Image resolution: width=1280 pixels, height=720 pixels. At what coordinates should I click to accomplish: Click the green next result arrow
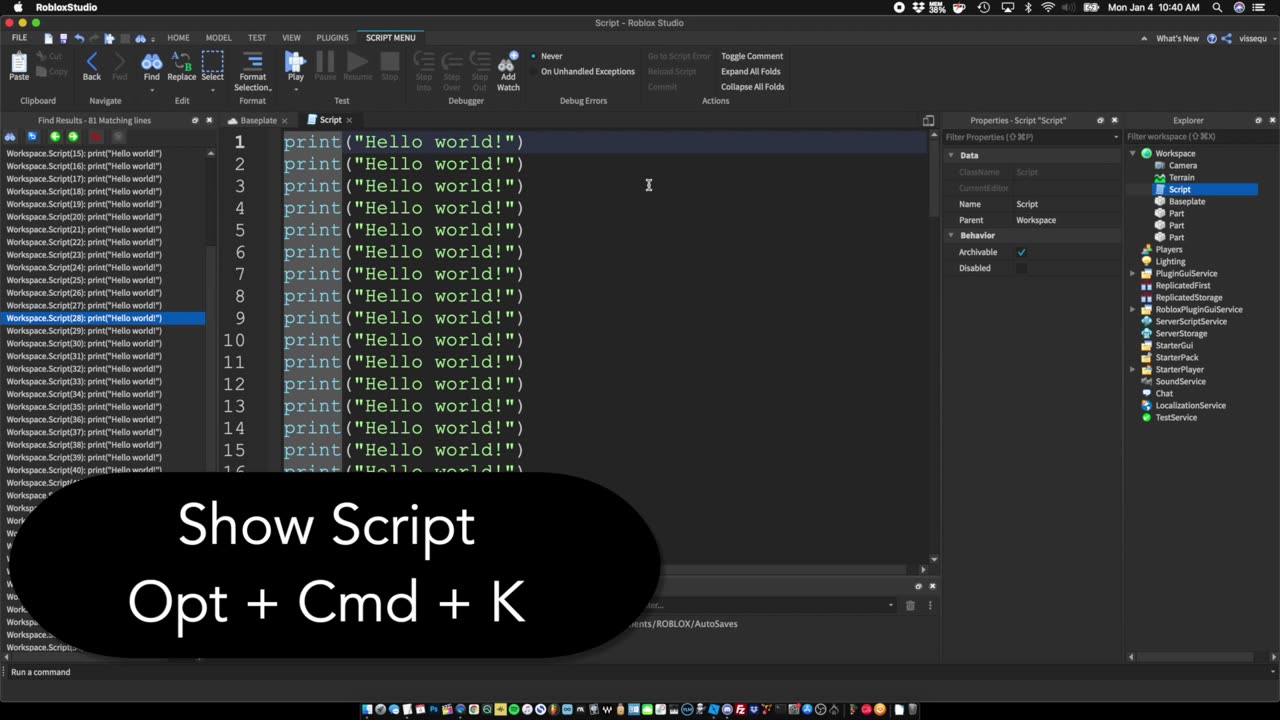click(x=73, y=136)
